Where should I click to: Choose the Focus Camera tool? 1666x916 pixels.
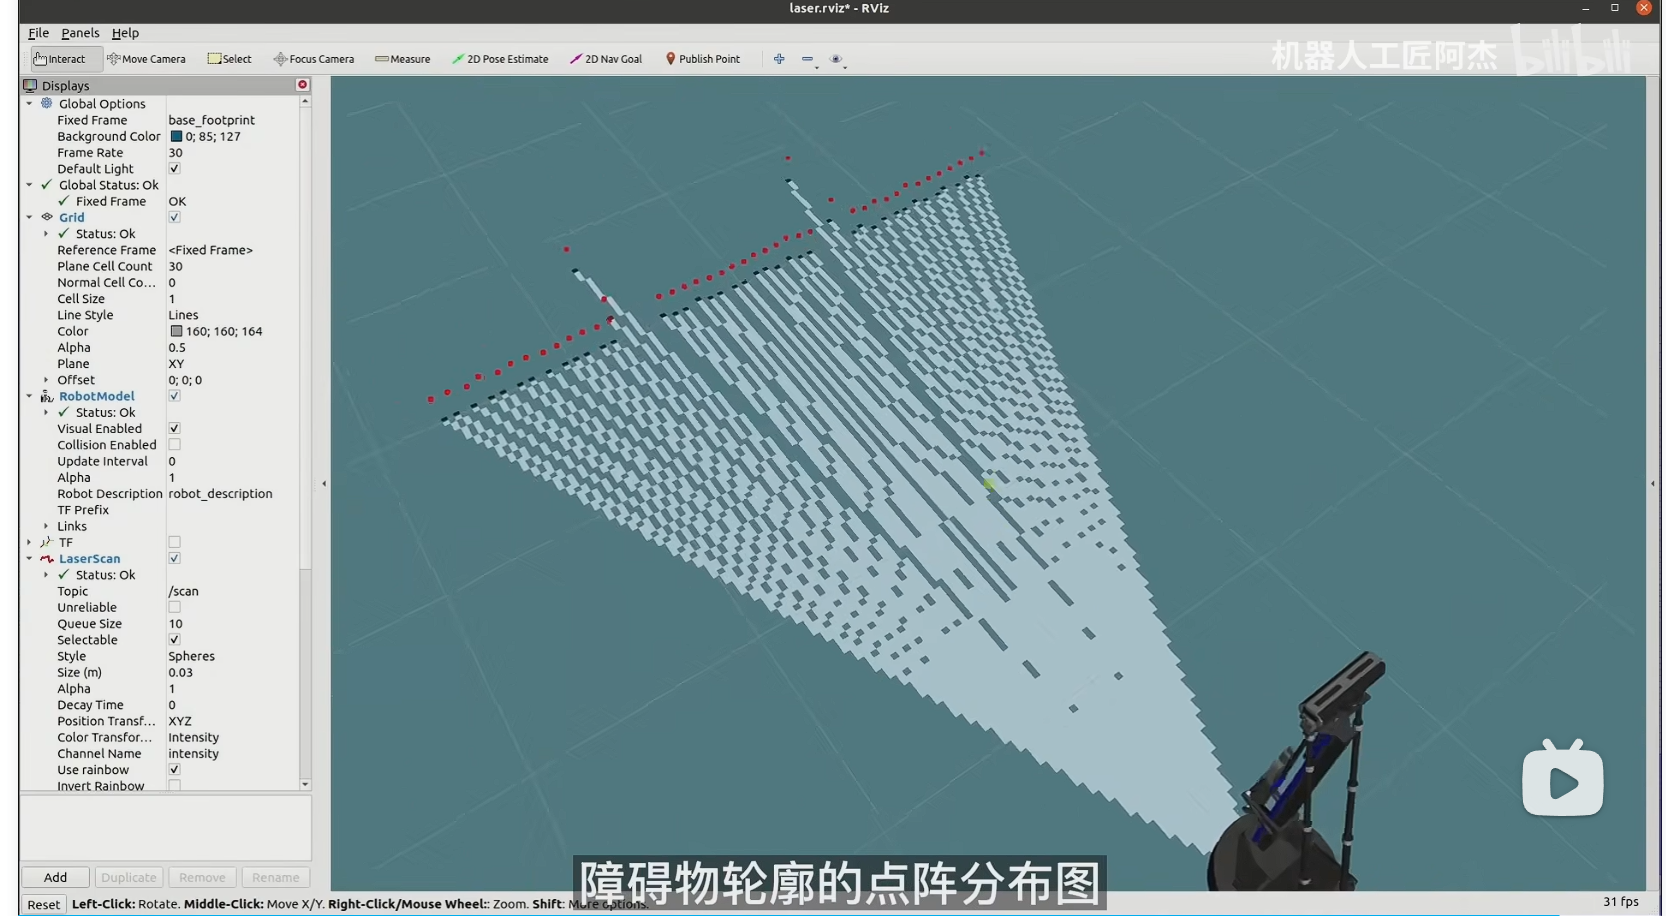[x=314, y=59]
